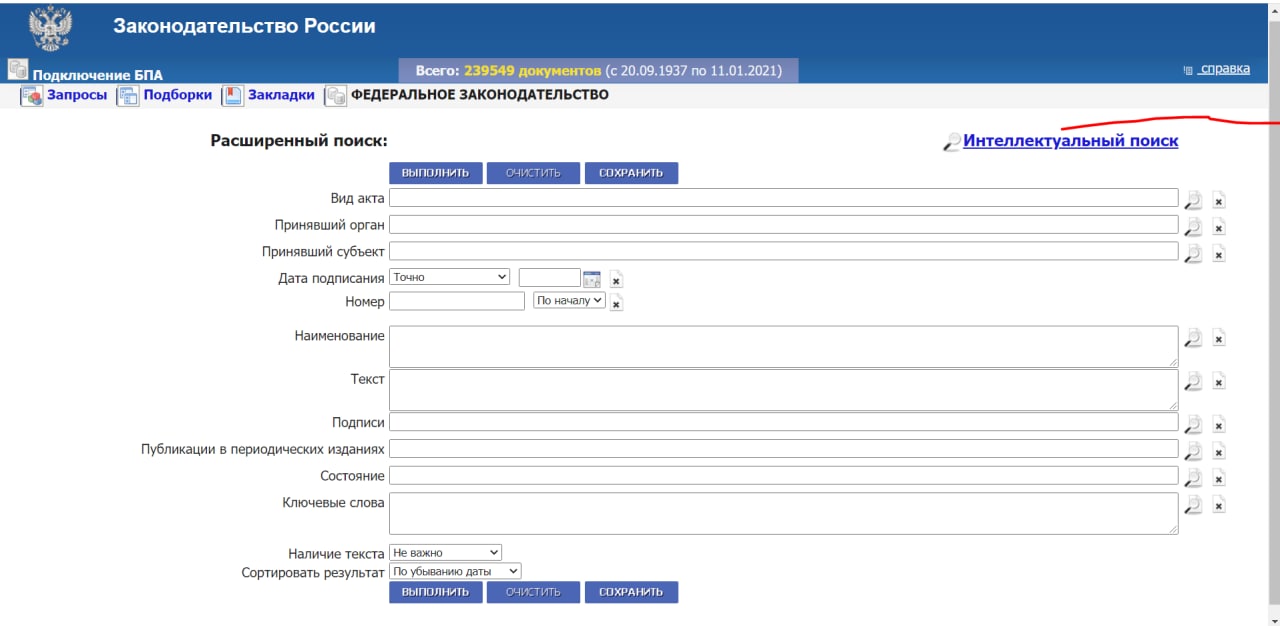Open the Закладки tab
1280x626 pixels.
pyautogui.click(x=281, y=95)
